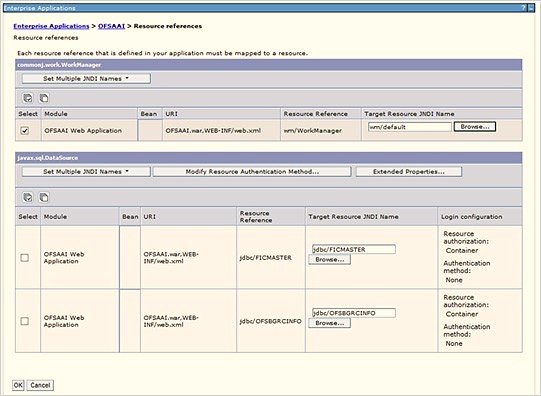Open the OFSAAI breadcrumb link

111,26
